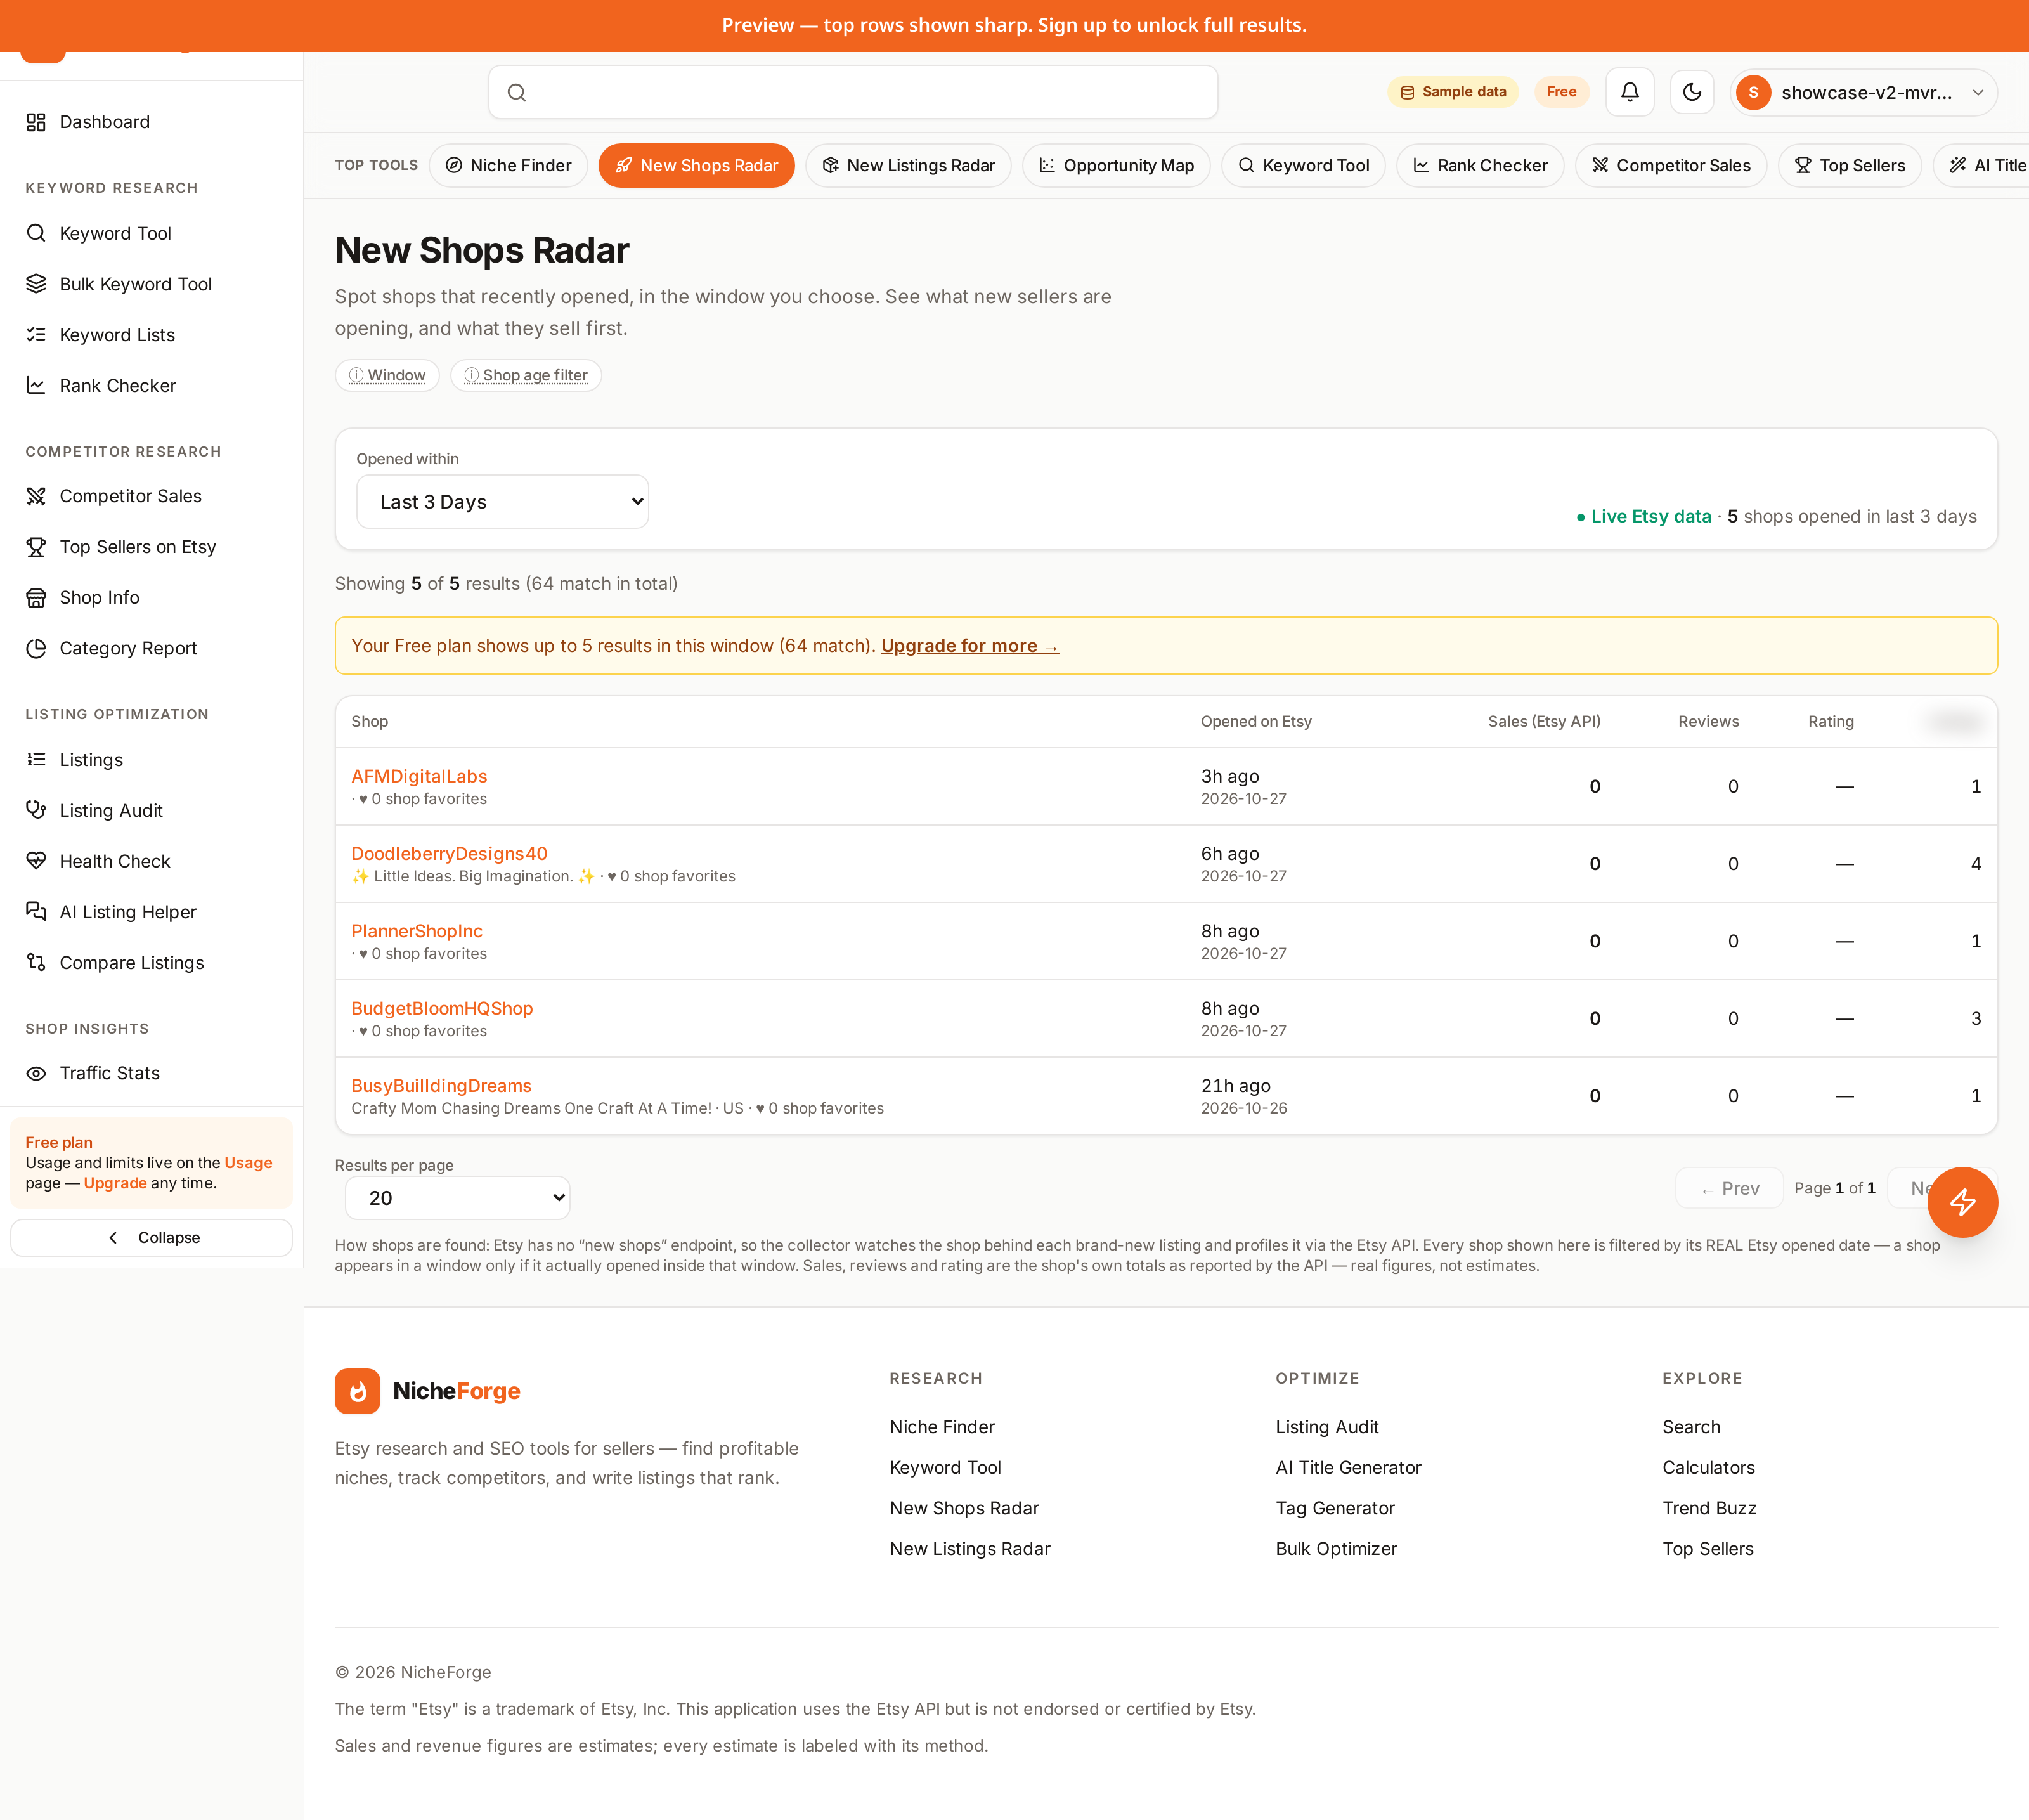This screenshot has height=1820, width=2029.
Task: Expand the showcase-v2-mvr account menu
Action: (1864, 92)
